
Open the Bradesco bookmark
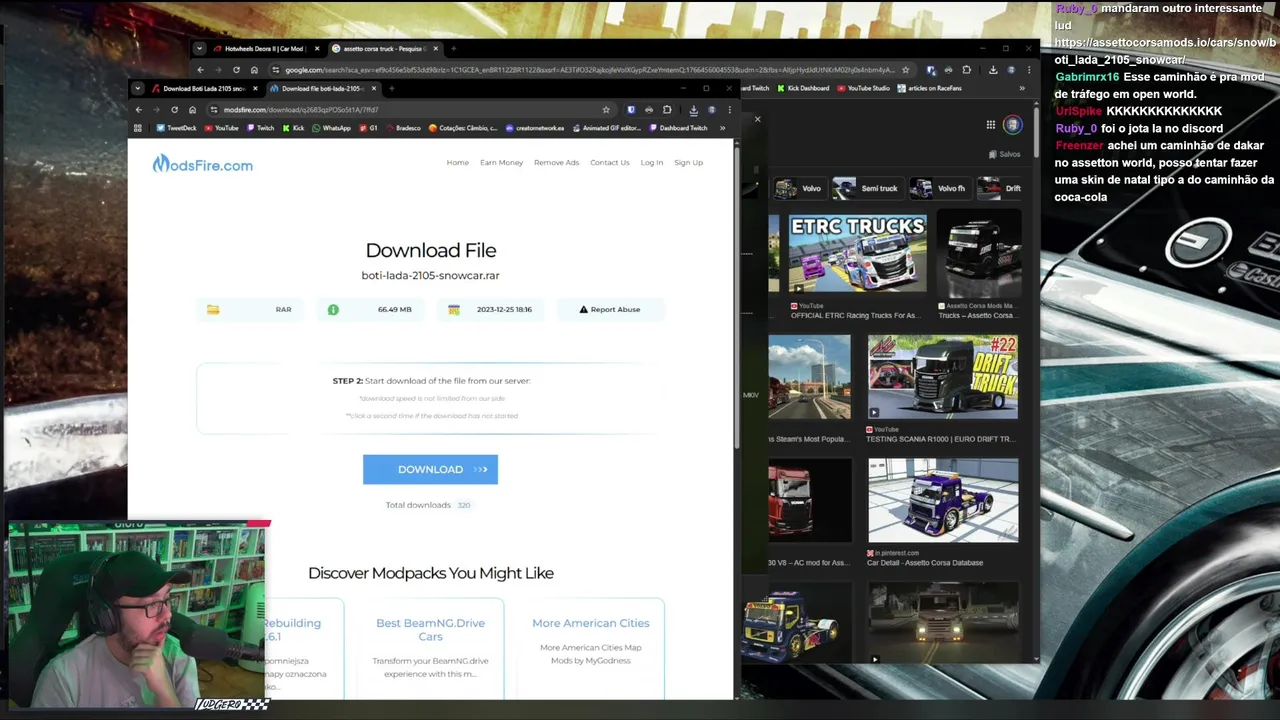point(403,128)
